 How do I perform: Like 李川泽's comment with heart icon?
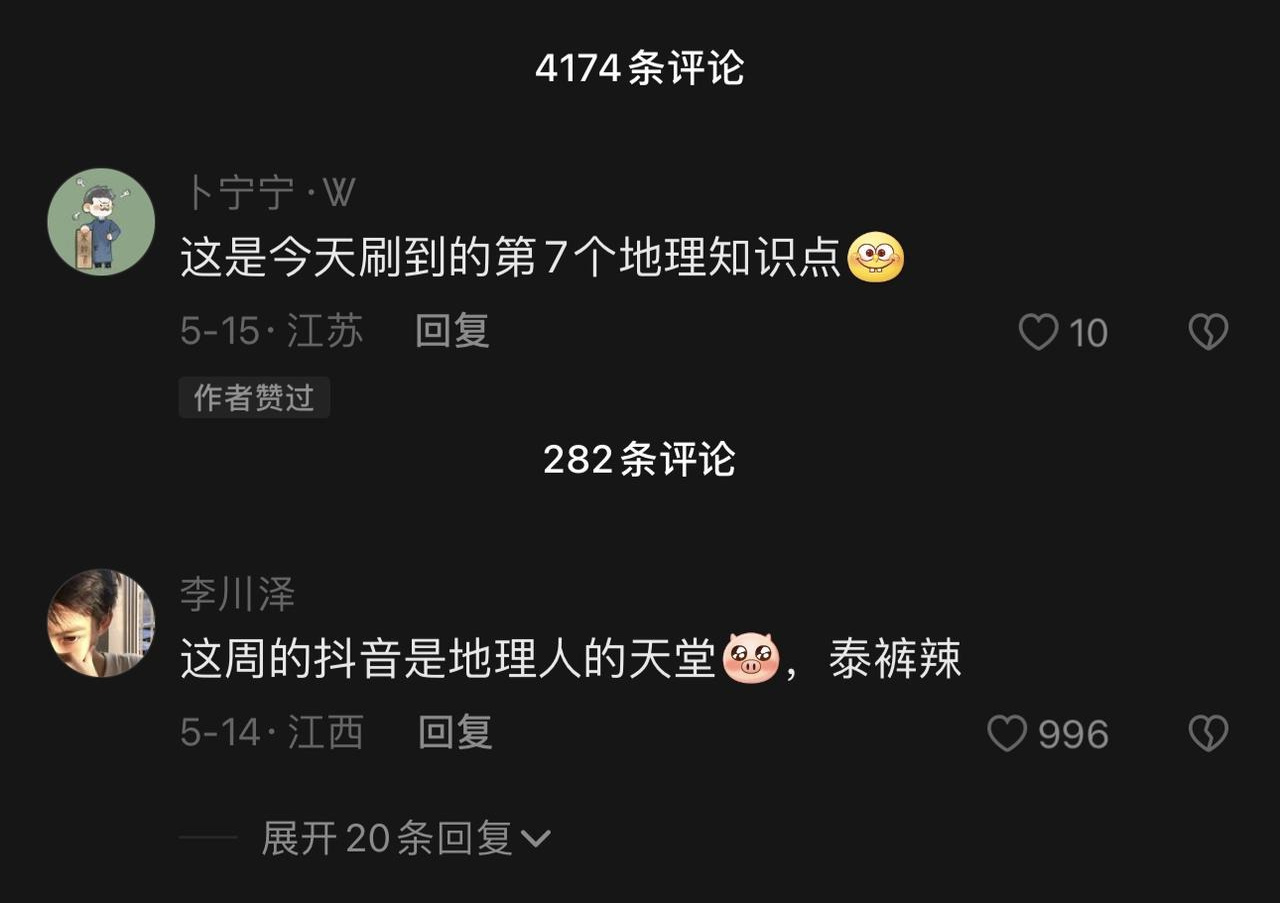[1007, 734]
